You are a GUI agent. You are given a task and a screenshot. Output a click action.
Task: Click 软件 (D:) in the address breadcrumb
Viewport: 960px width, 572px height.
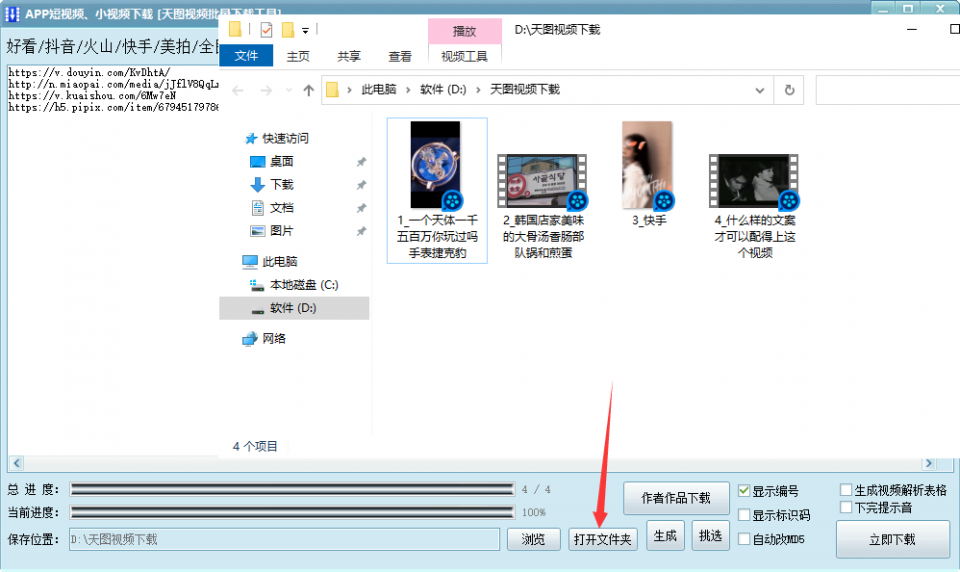tap(443, 90)
